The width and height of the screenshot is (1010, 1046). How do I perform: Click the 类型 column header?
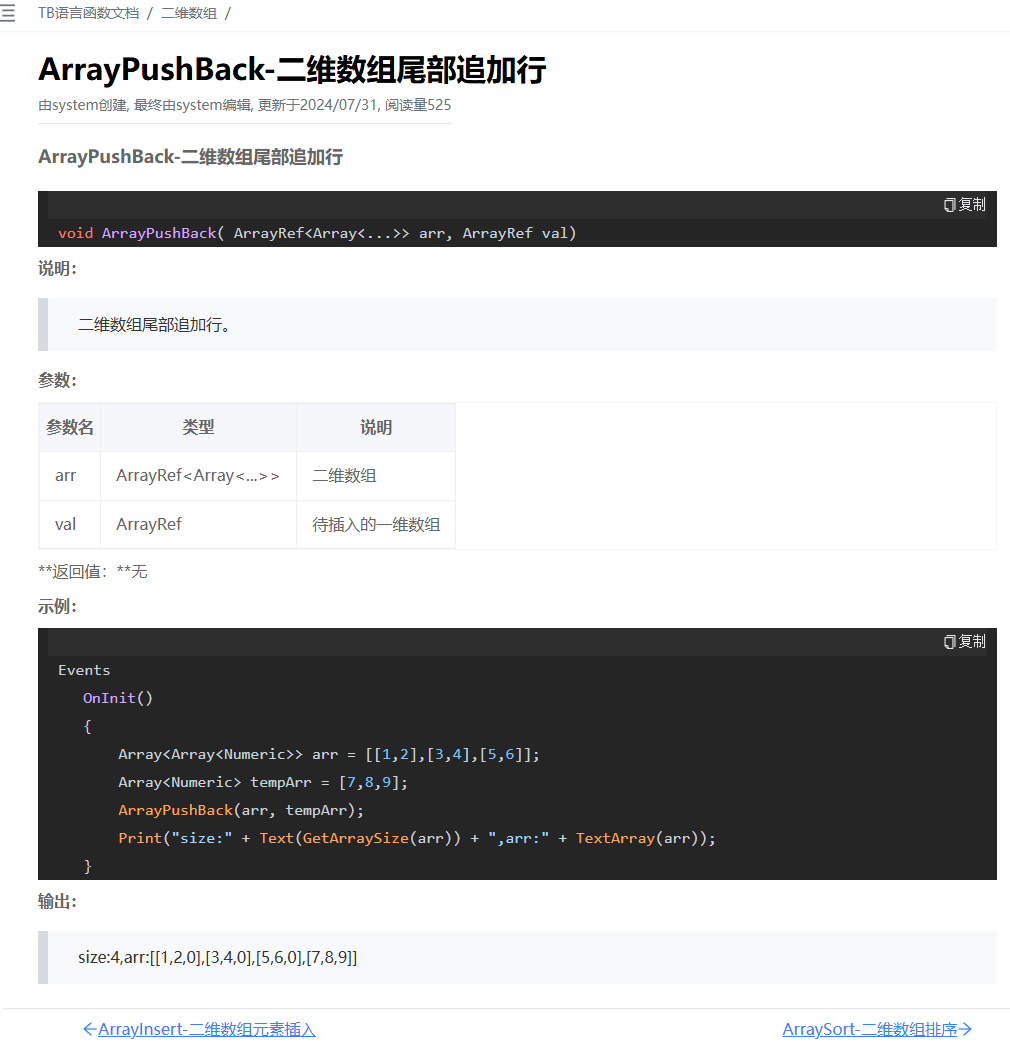point(198,428)
